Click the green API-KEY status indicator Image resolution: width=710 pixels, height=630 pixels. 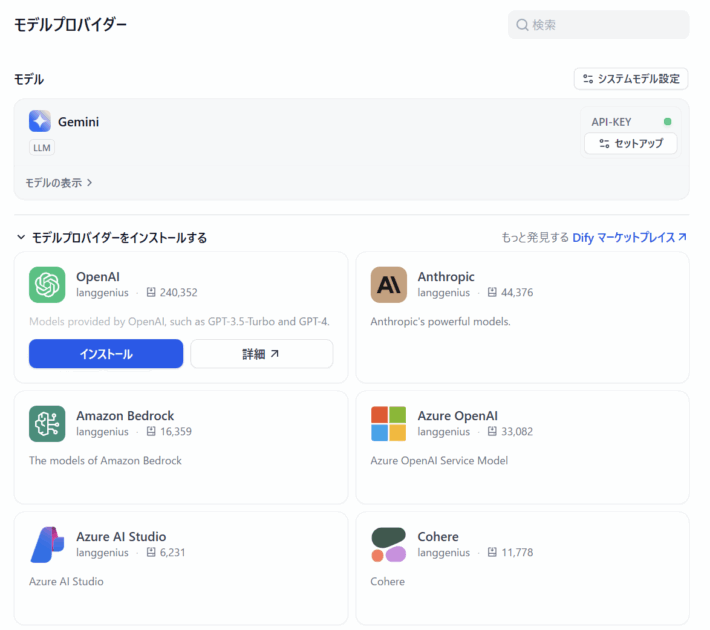pos(667,122)
